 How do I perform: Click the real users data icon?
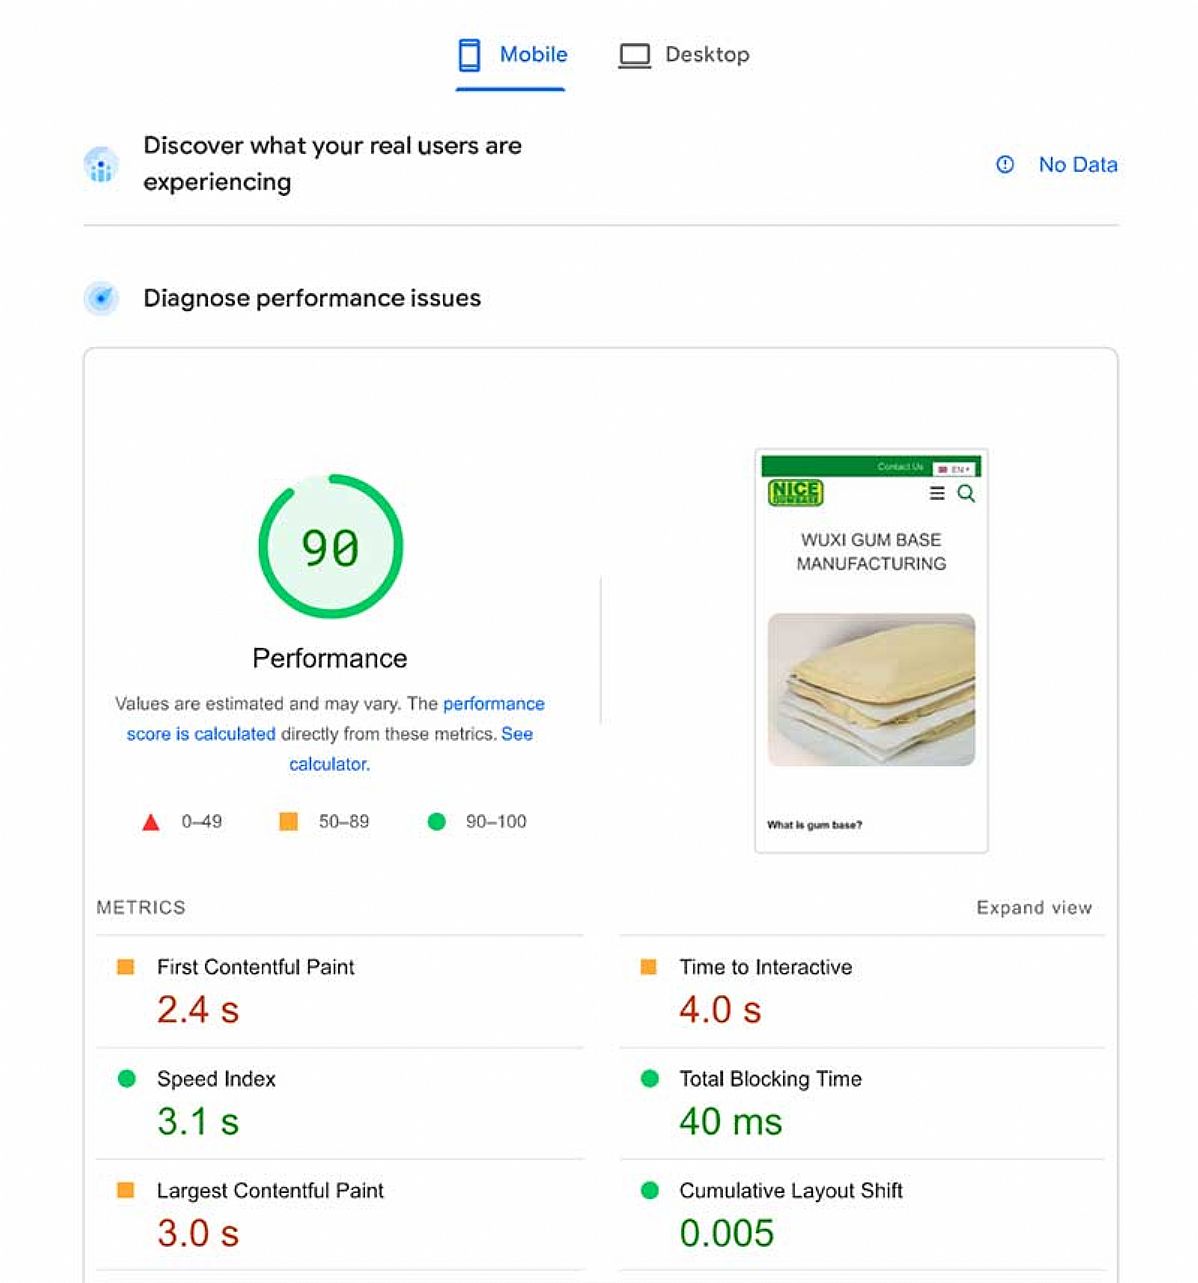101,165
